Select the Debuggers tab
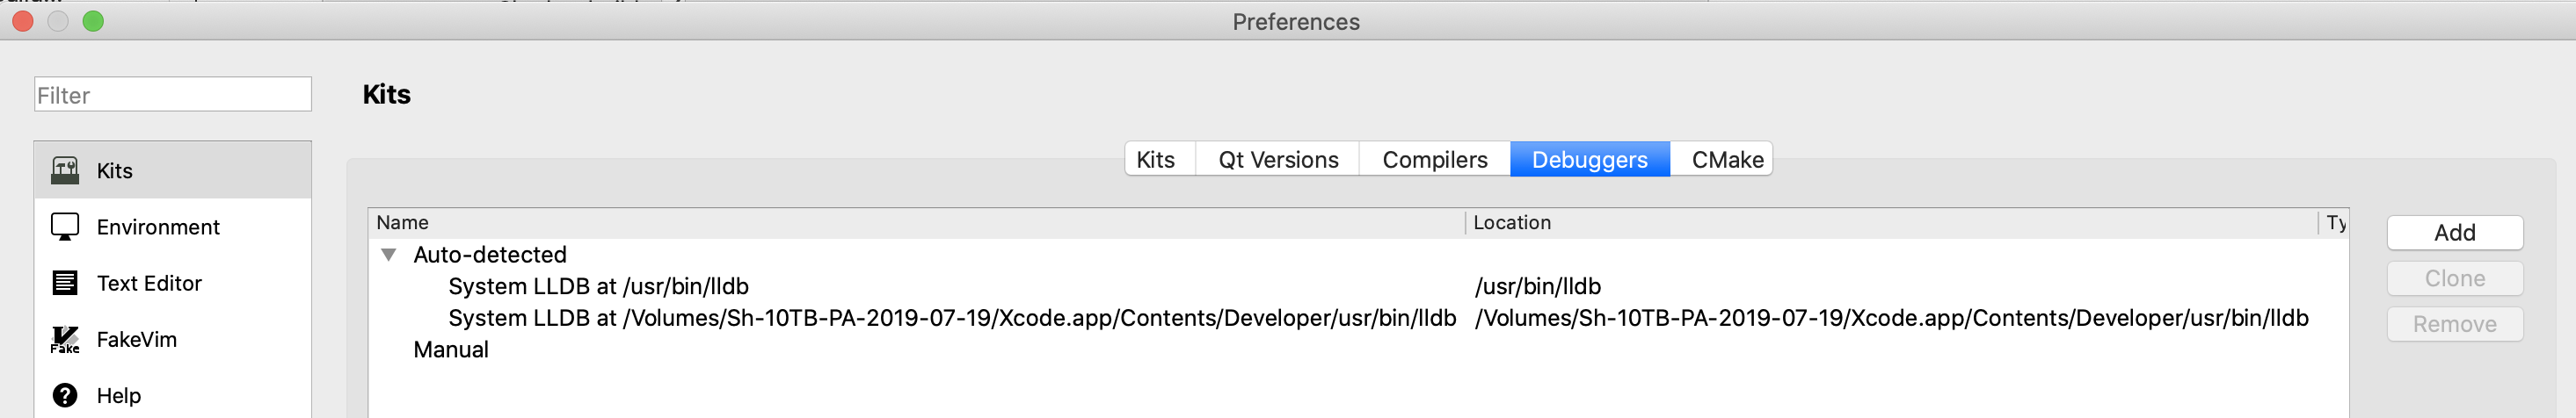The width and height of the screenshot is (2576, 418). (1589, 159)
